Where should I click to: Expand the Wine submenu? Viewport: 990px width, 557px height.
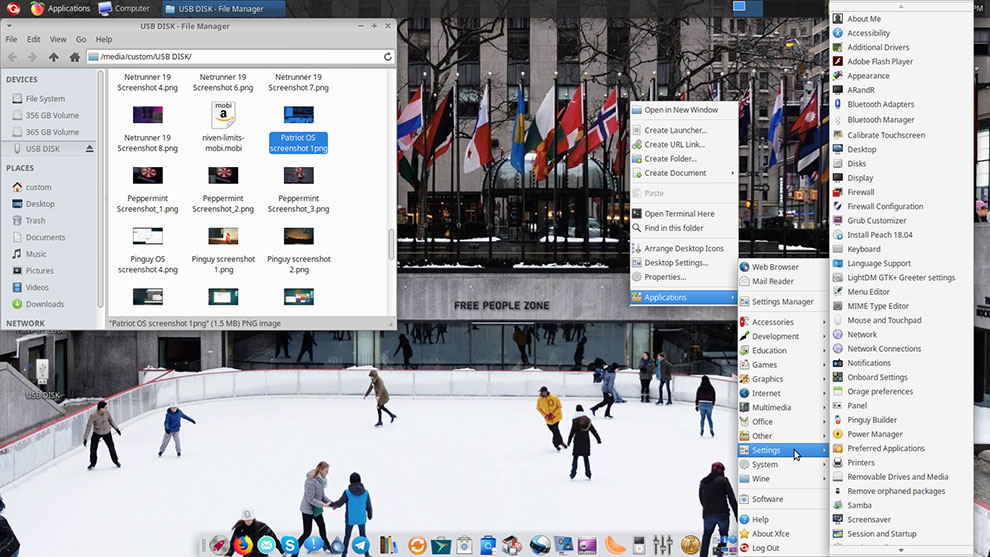click(783, 479)
